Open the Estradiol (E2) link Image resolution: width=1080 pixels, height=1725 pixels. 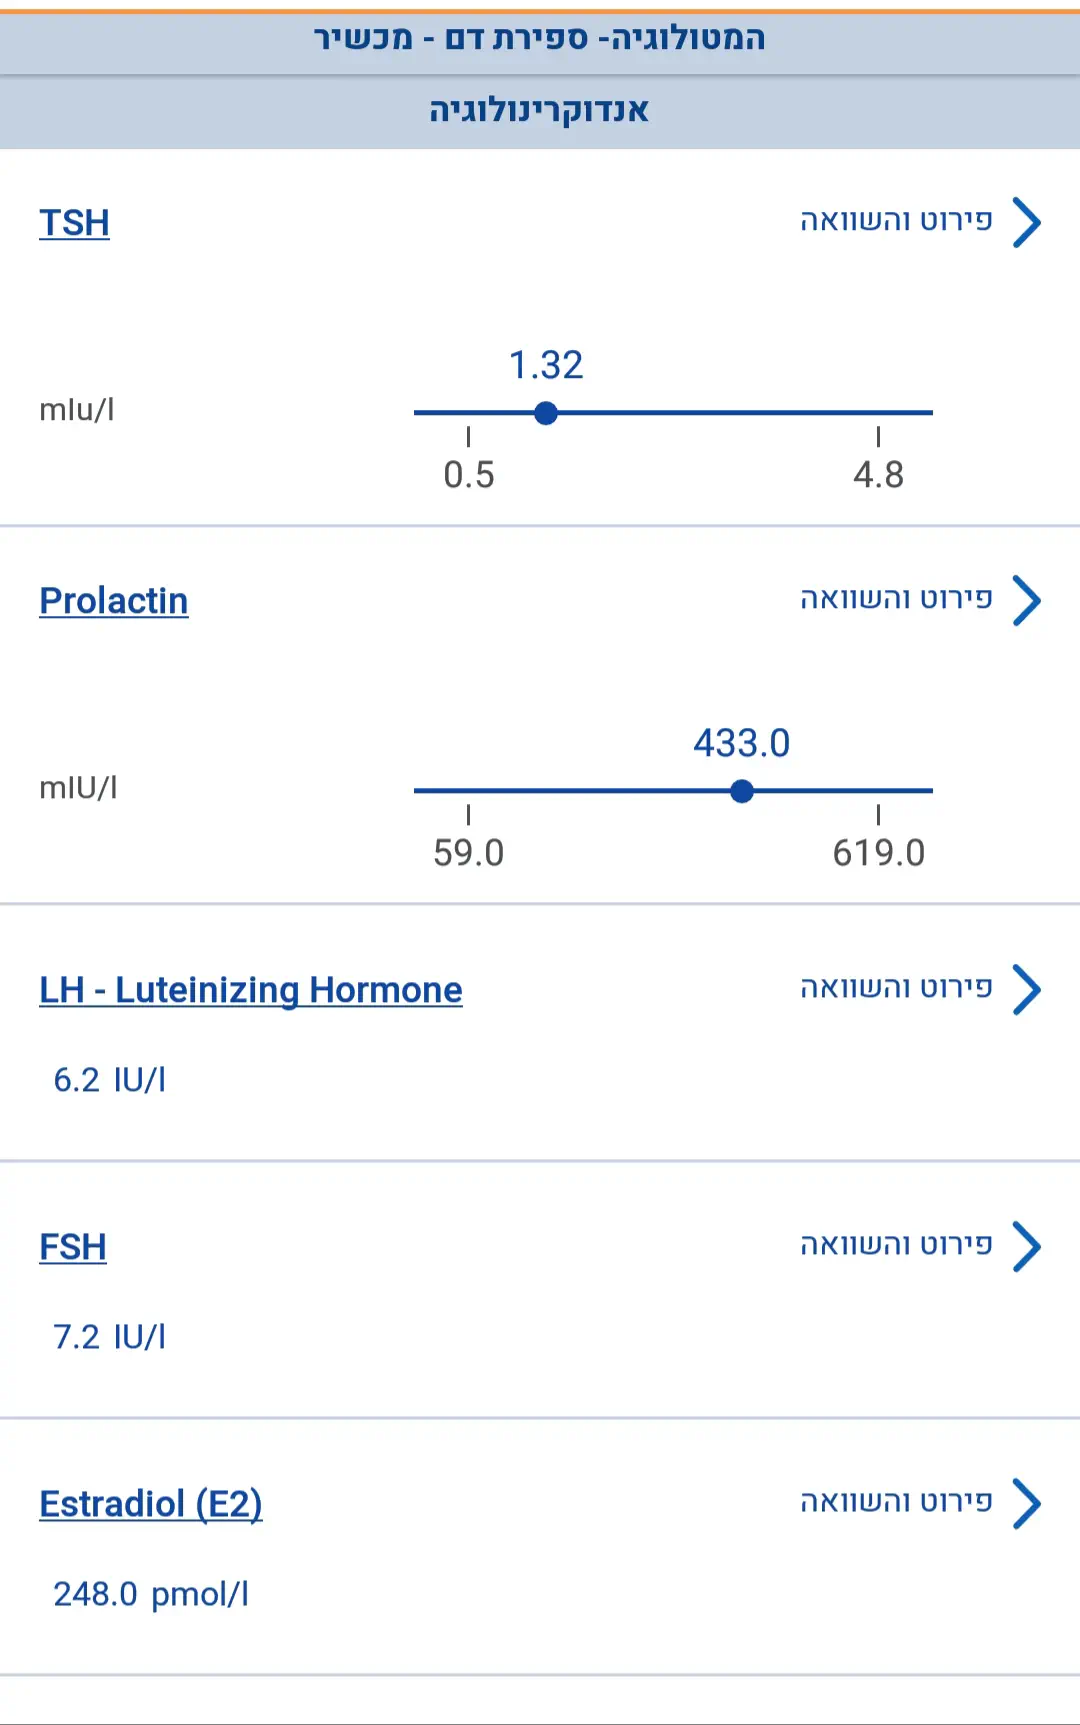tap(150, 1504)
